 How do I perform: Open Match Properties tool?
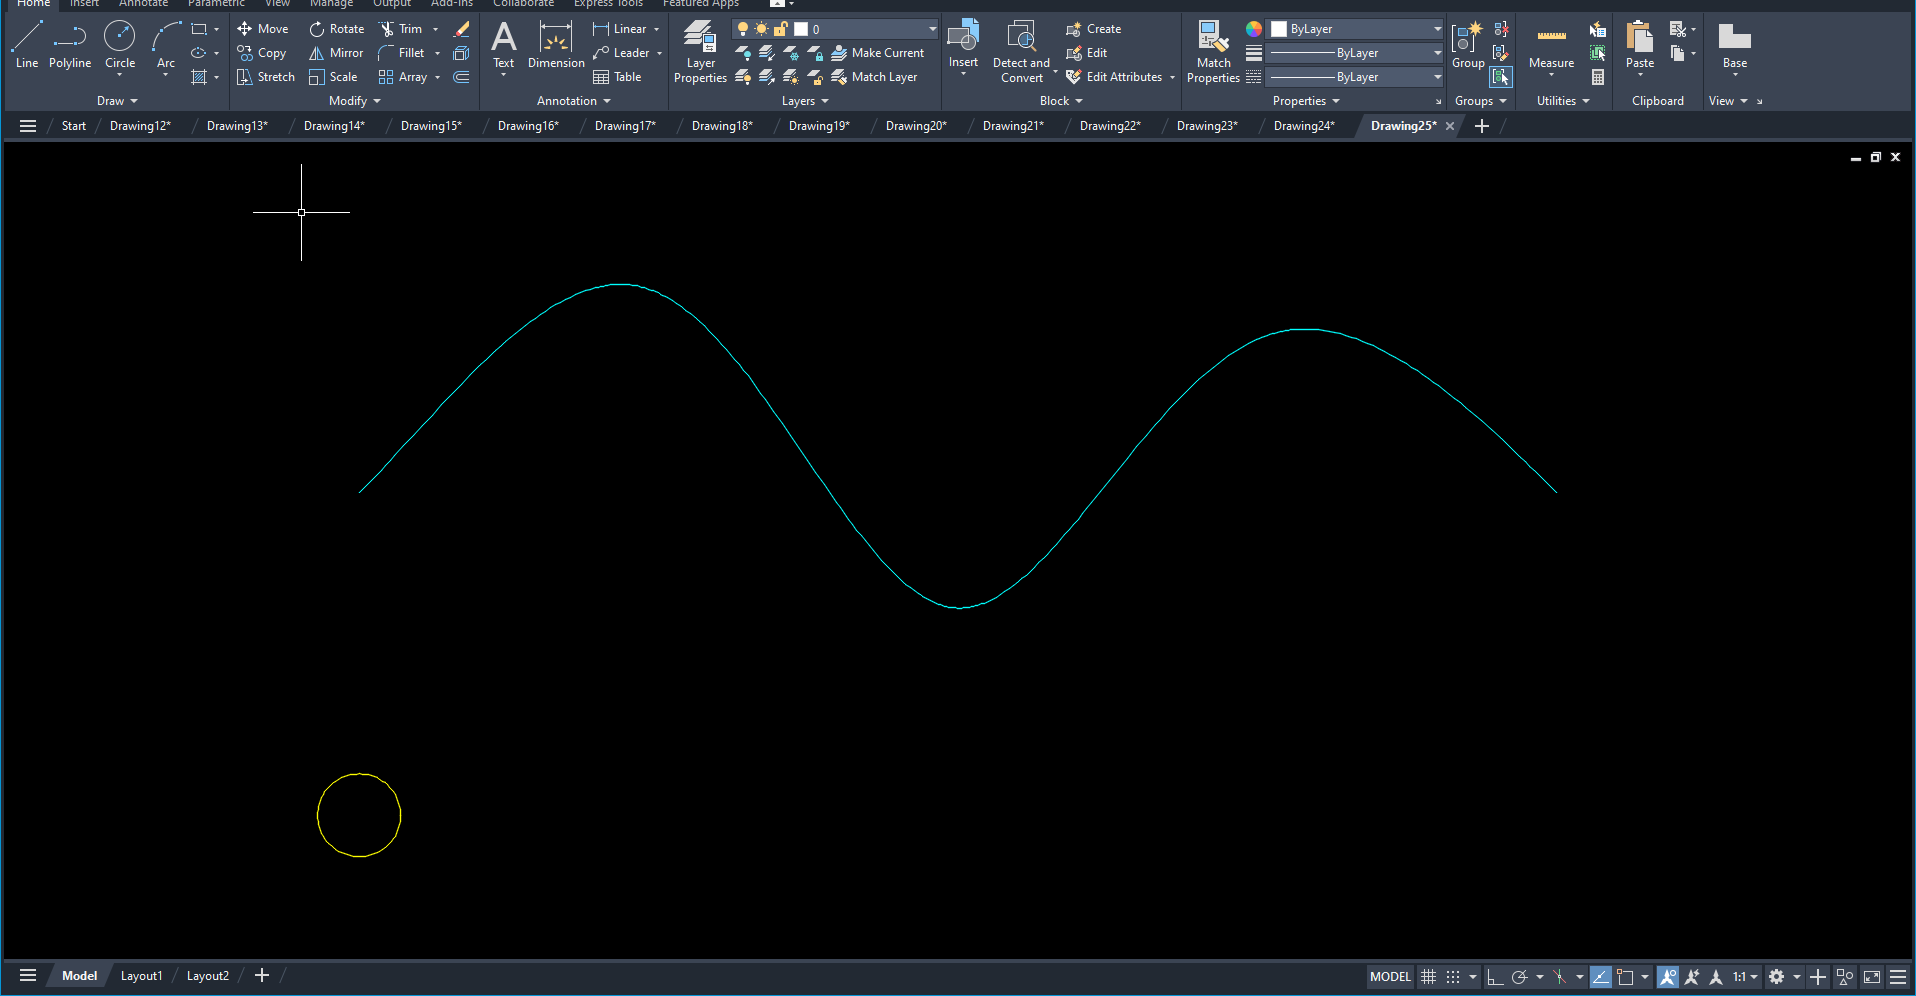[1213, 52]
